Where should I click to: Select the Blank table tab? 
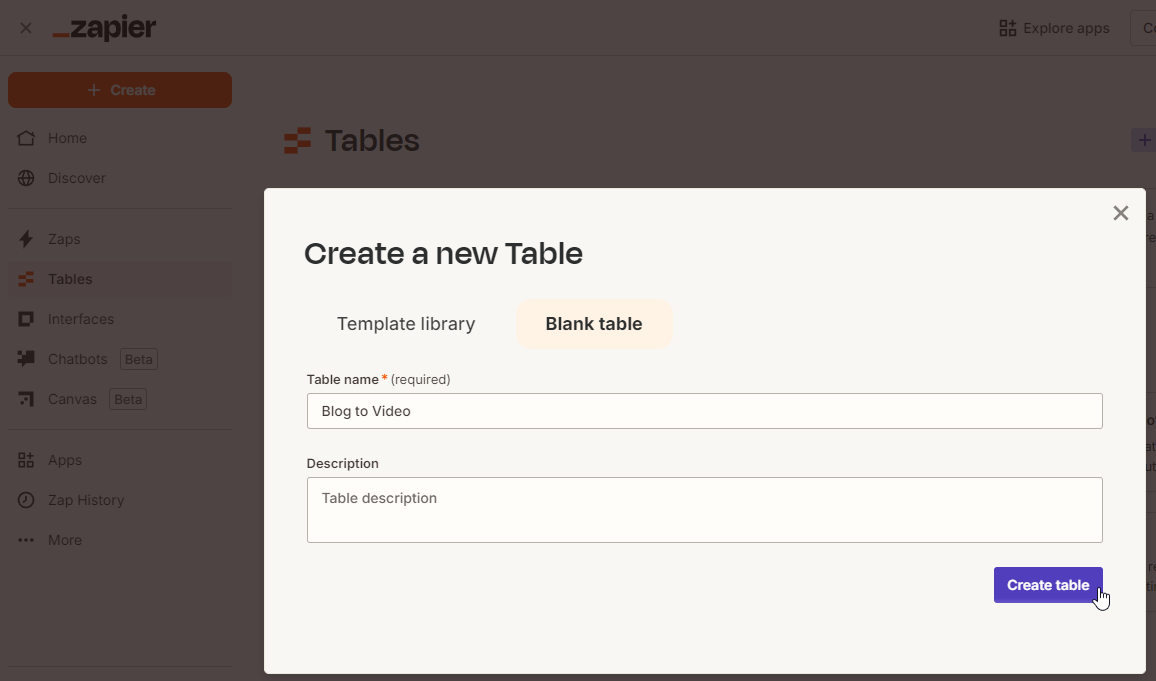click(x=594, y=324)
